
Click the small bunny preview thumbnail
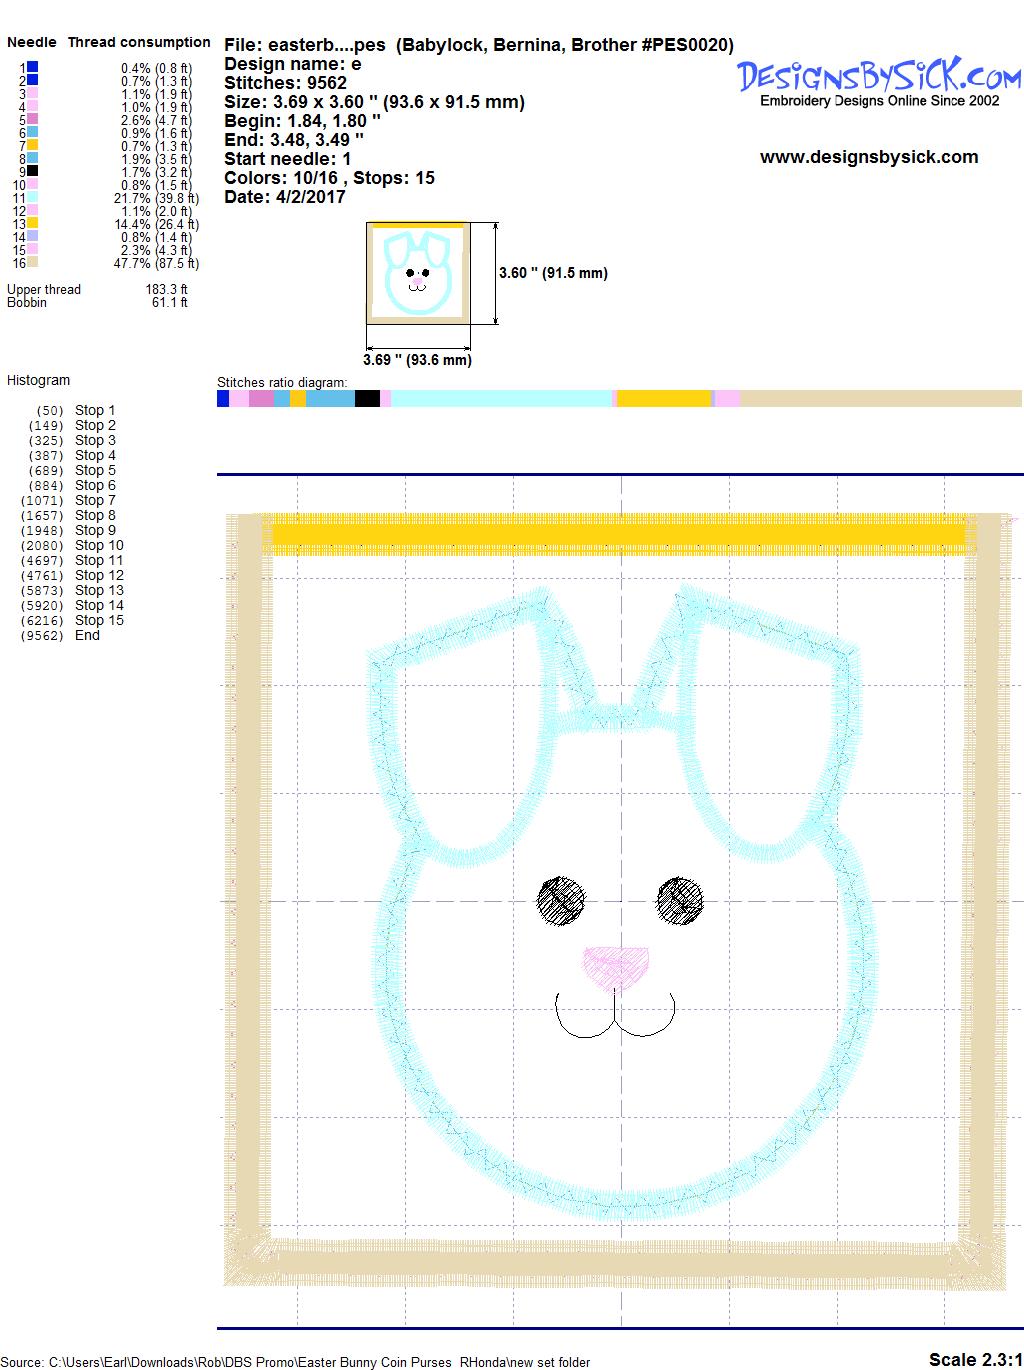[x=416, y=273]
